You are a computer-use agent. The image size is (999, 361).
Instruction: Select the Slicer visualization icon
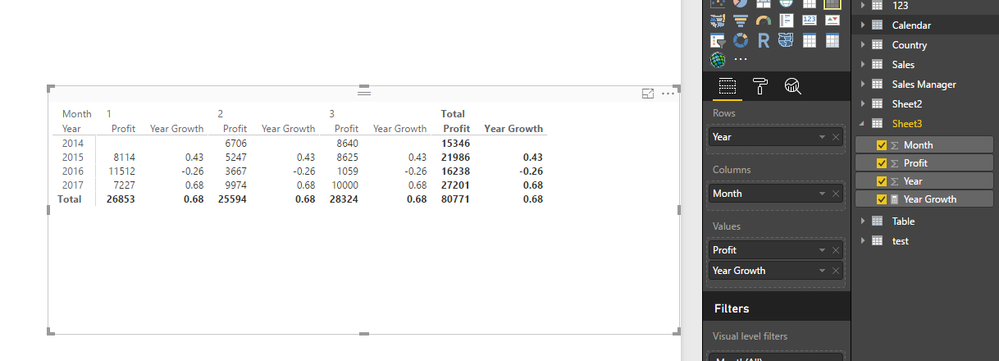click(x=718, y=41)
